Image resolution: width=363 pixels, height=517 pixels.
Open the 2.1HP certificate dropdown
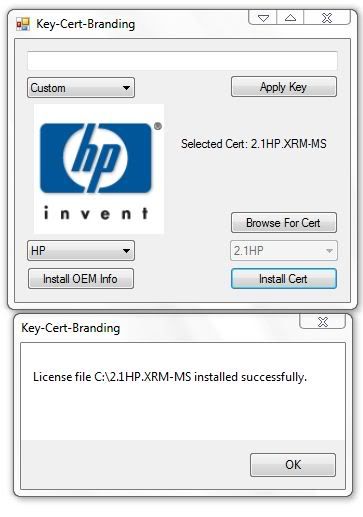(284, 250)
